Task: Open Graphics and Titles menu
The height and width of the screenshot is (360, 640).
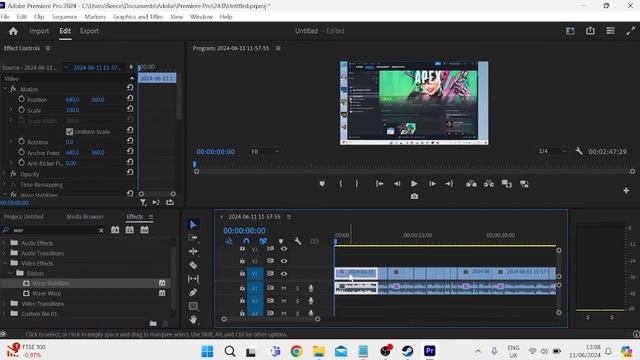Action: [x=138, y=17]
